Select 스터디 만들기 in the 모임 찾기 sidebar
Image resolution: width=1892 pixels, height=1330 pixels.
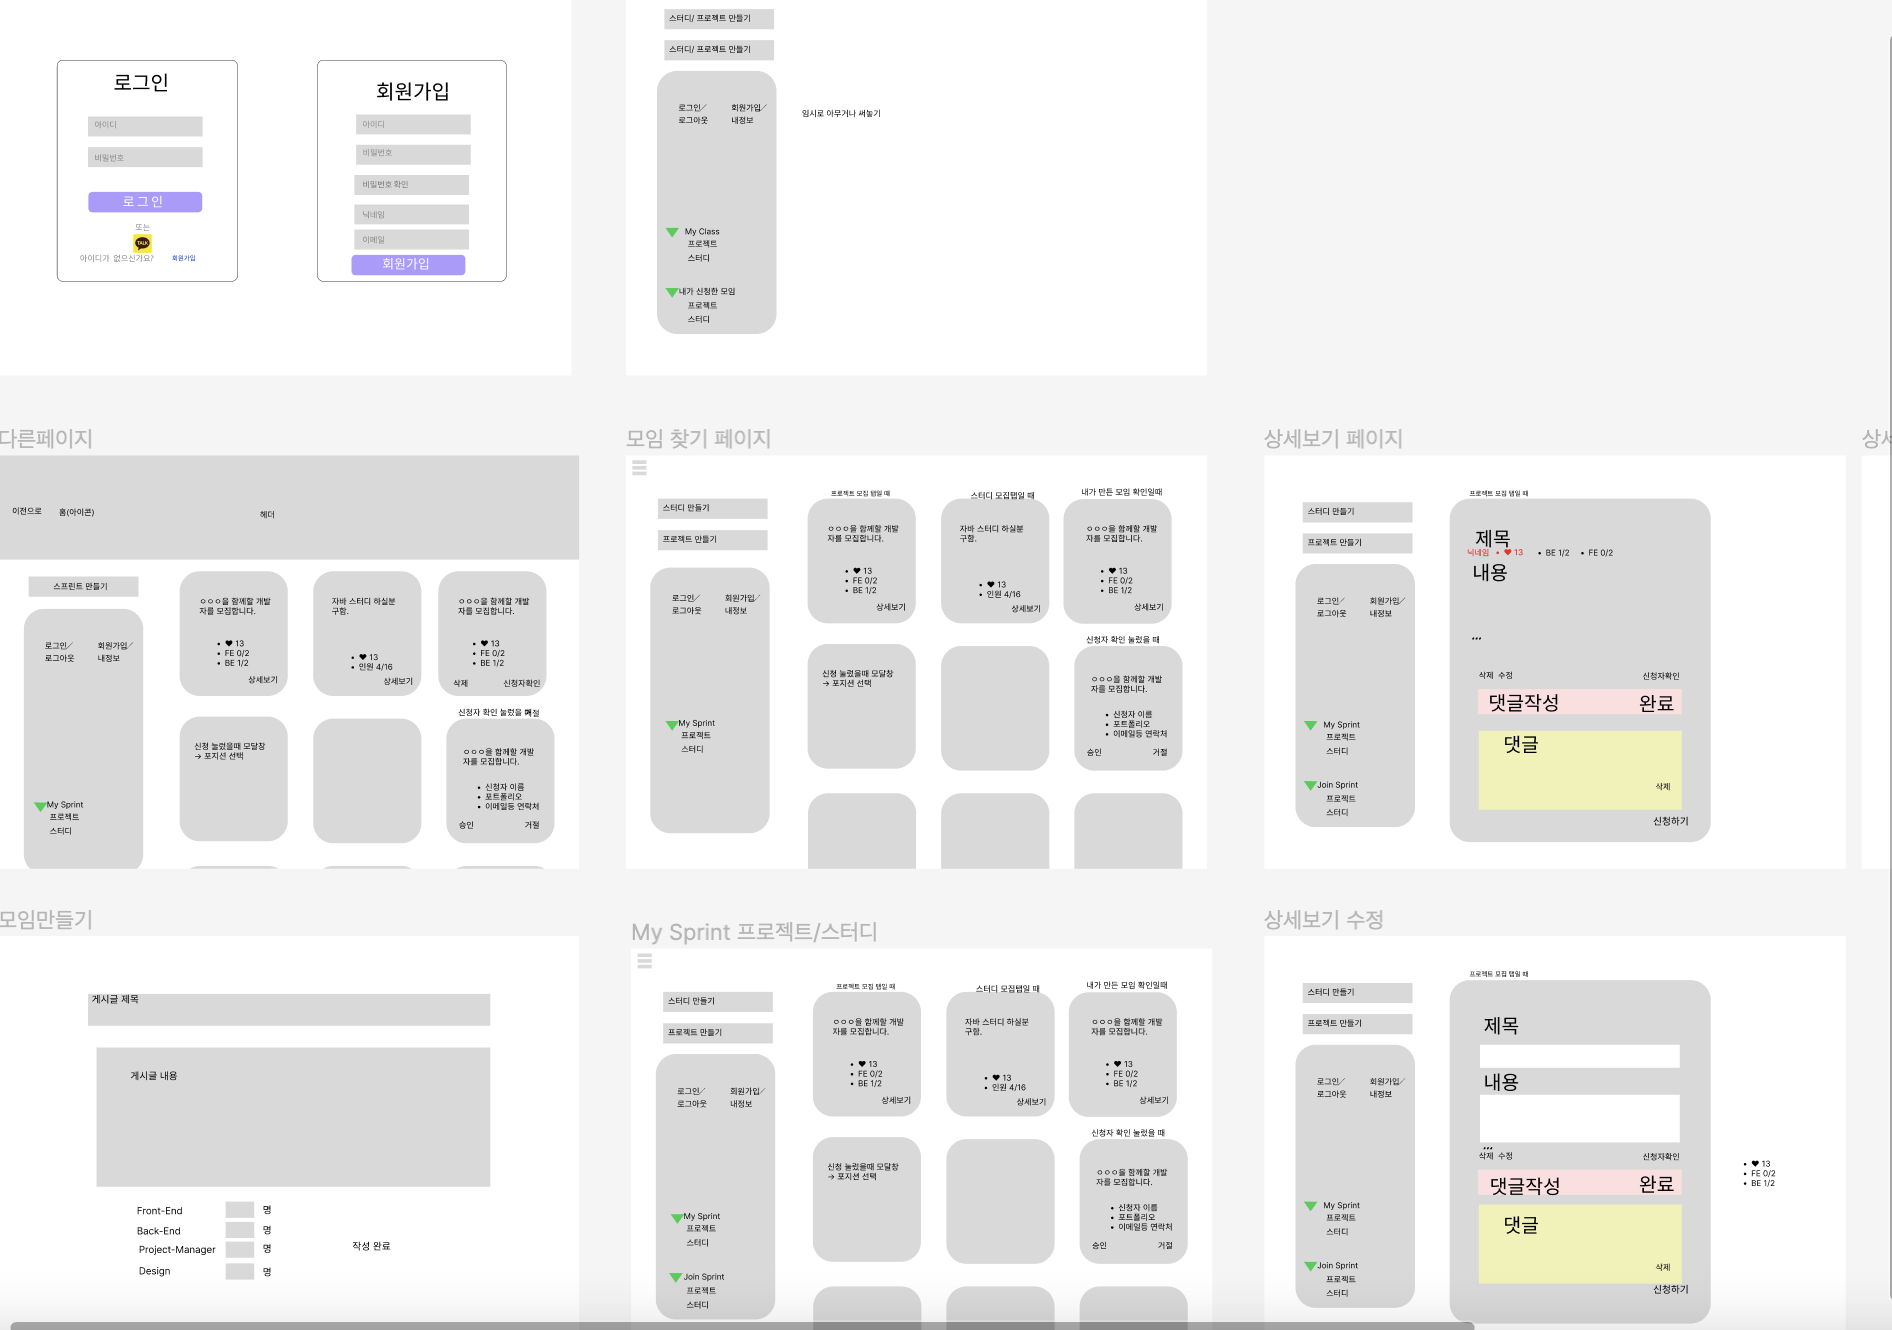(711, 508)
